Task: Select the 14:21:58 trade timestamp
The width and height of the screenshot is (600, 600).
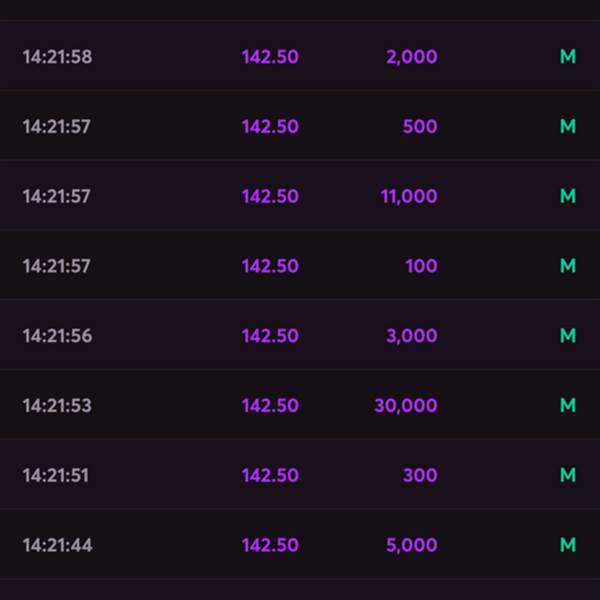Action: pos(57,57)
